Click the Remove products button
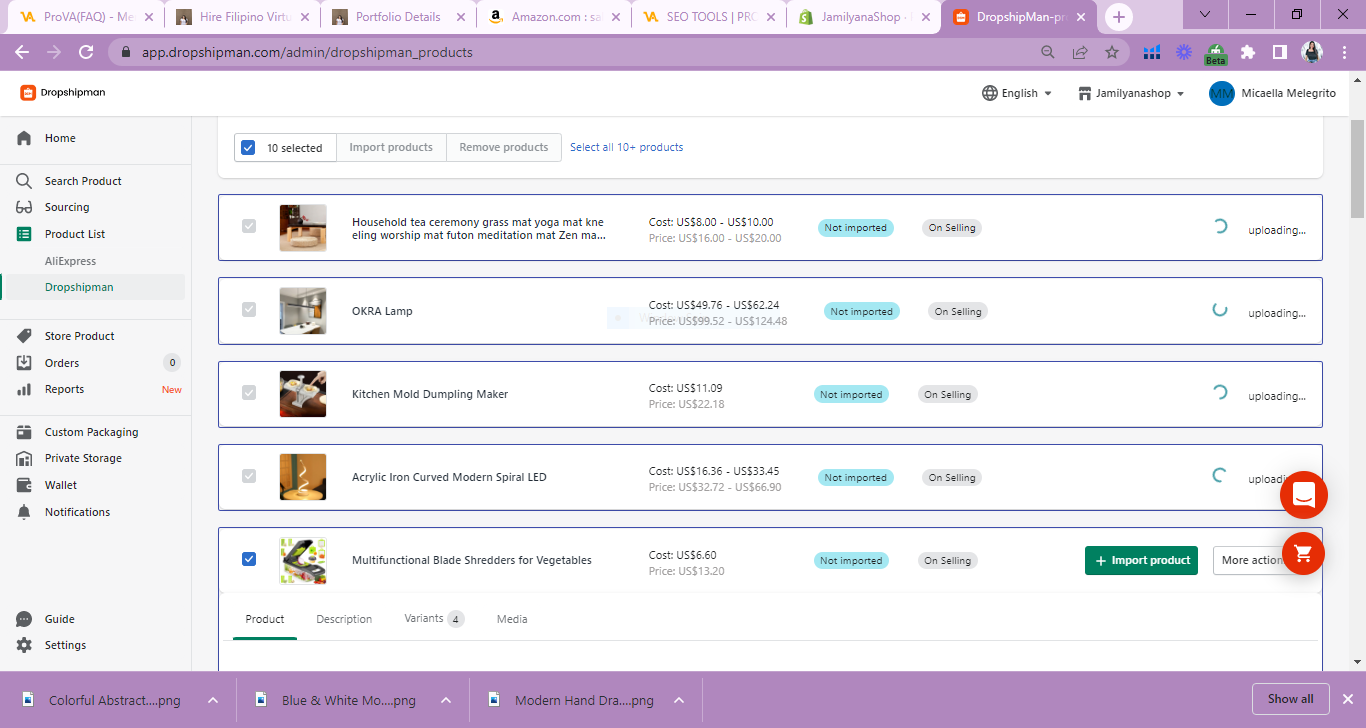Image resolution: width=1366 pixels, height=728 pixels. 504,148
